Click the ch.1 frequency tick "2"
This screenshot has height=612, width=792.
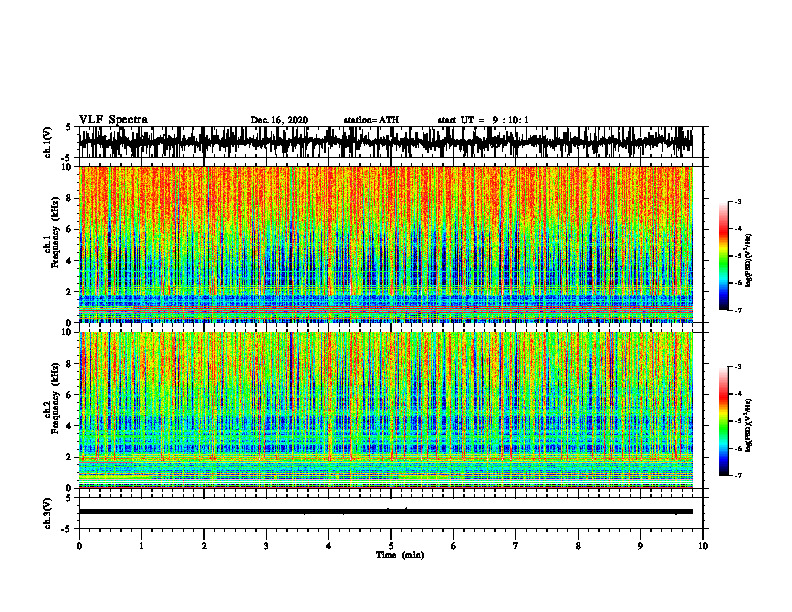[x=70, y=292]
